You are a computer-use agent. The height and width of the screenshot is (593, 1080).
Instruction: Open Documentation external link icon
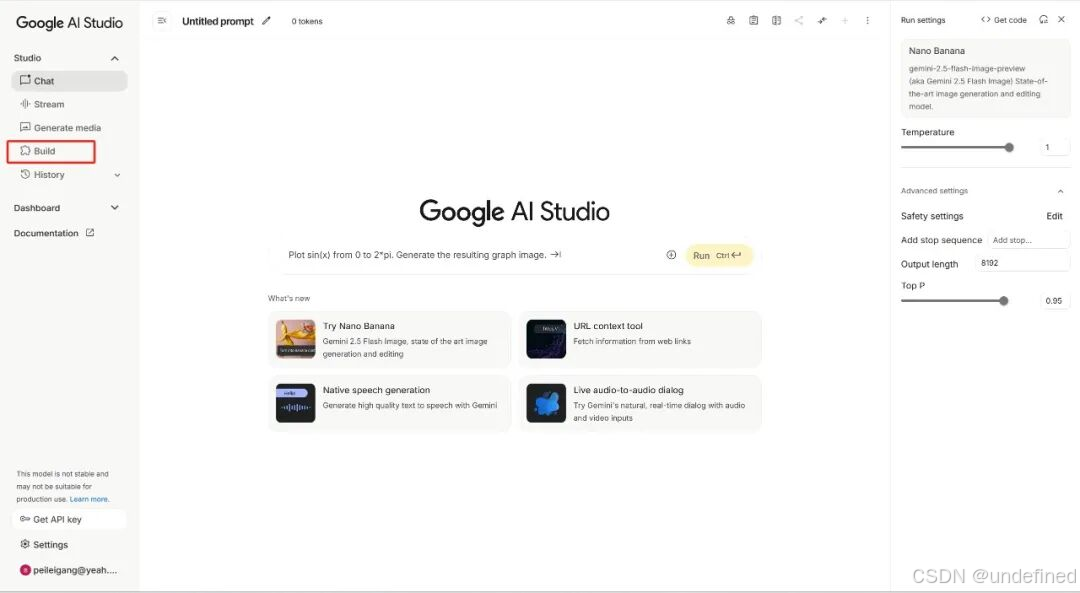[90, 233]
